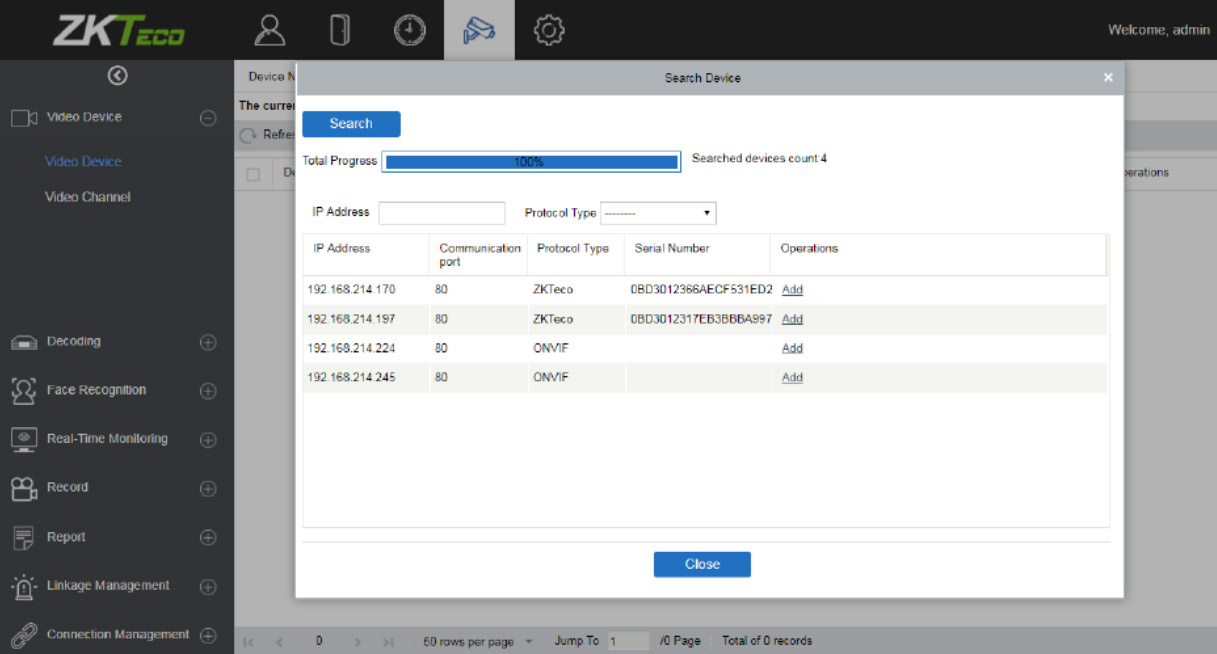This screenshot has width=1217, height=654.
Task: Click the Total Progress bar
Action: click(x=531, y=162)
